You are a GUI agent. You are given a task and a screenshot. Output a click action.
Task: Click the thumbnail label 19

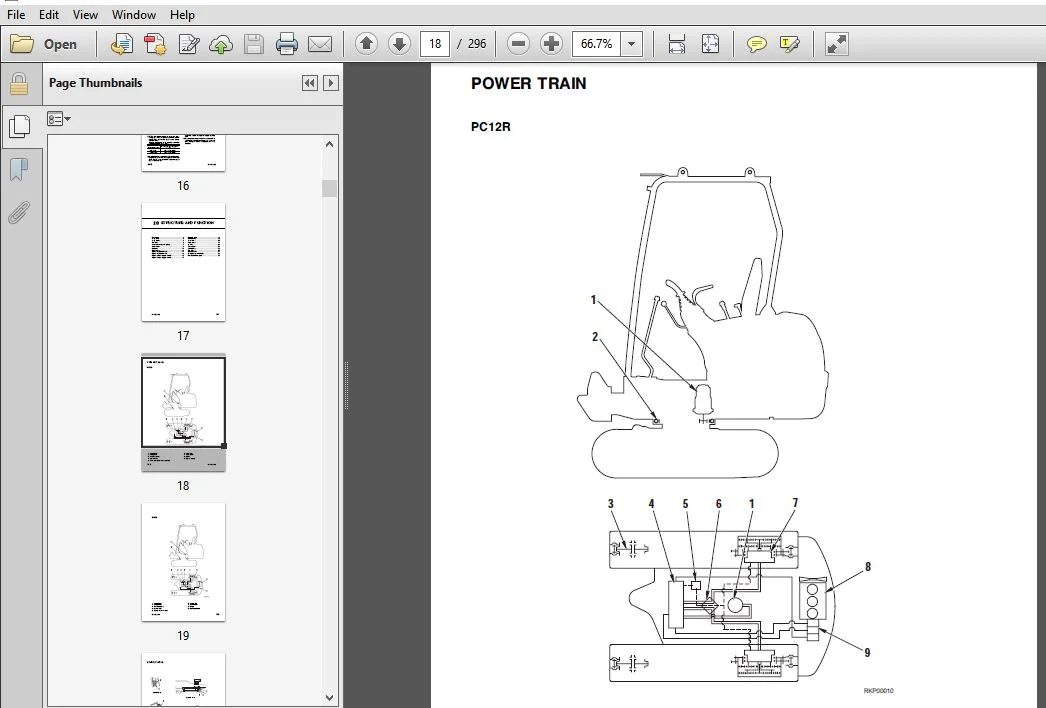point(183,636)
